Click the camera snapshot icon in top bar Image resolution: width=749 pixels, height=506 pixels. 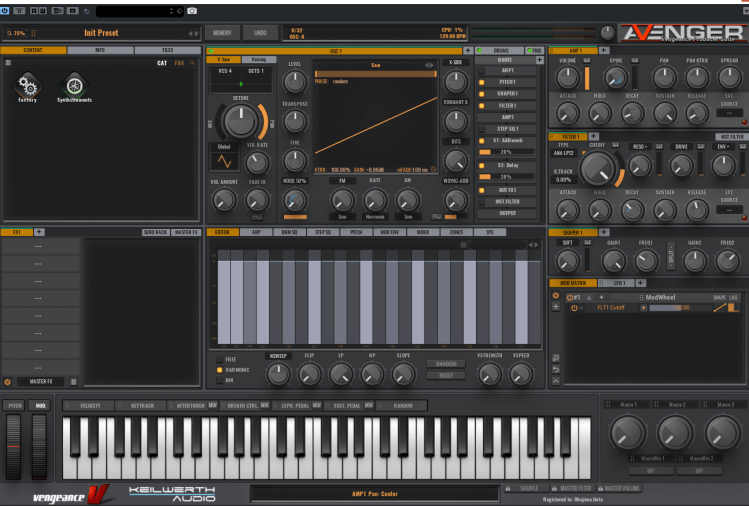(192, 11)
